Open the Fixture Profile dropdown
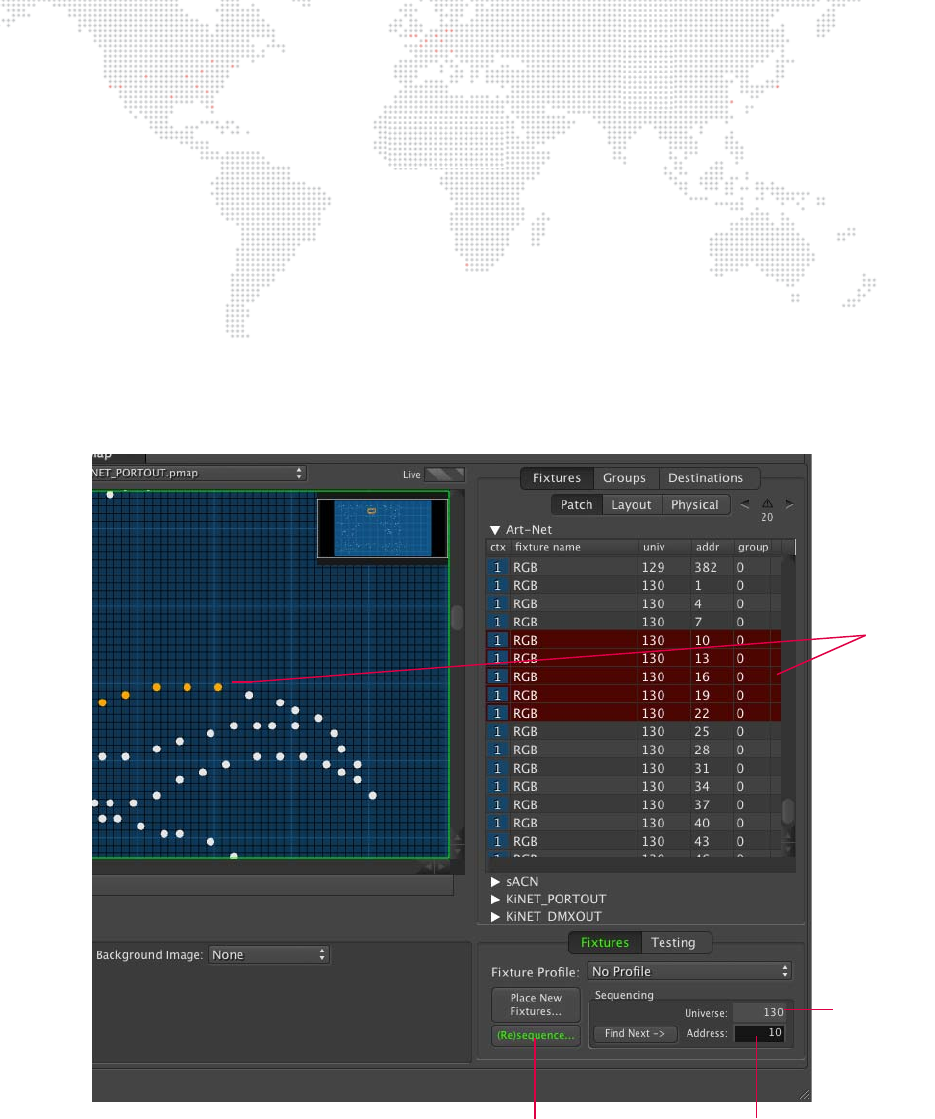The image size is (935, 1119). click(x=689, y=971)
